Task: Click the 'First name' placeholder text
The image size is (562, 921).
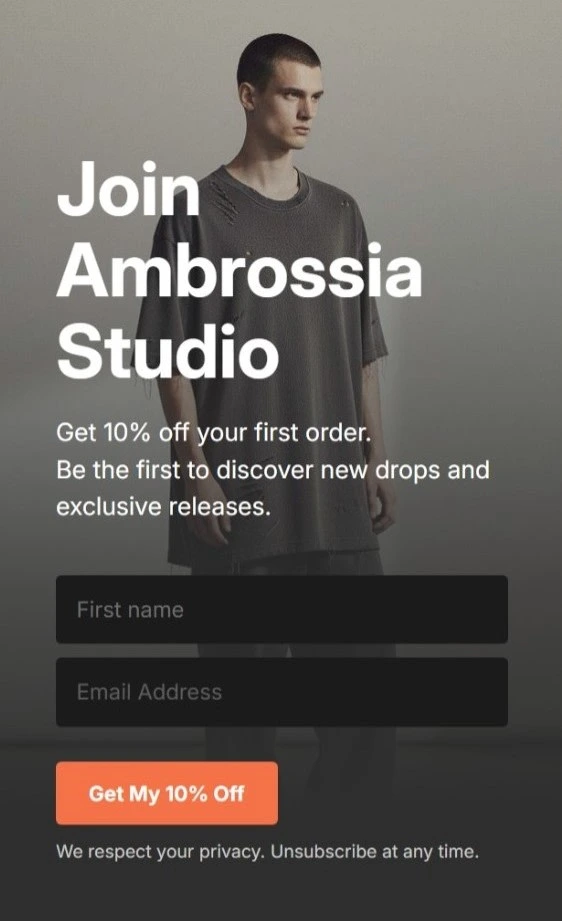Action: tap(130, 610)
